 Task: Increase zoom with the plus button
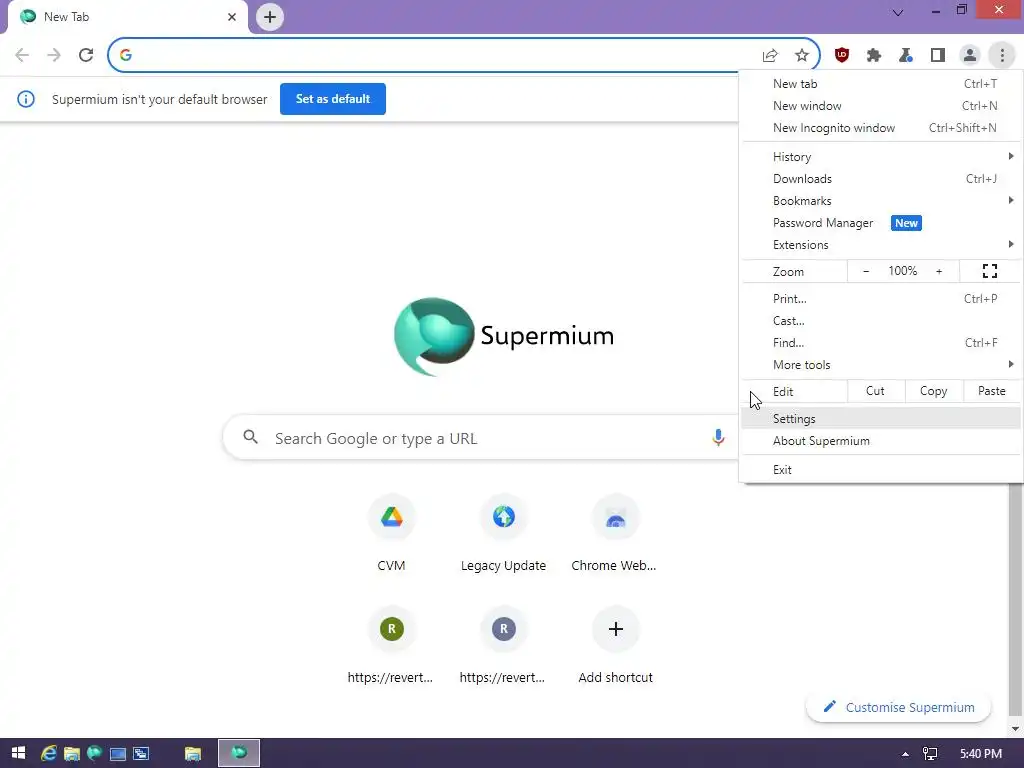(939, 271)
